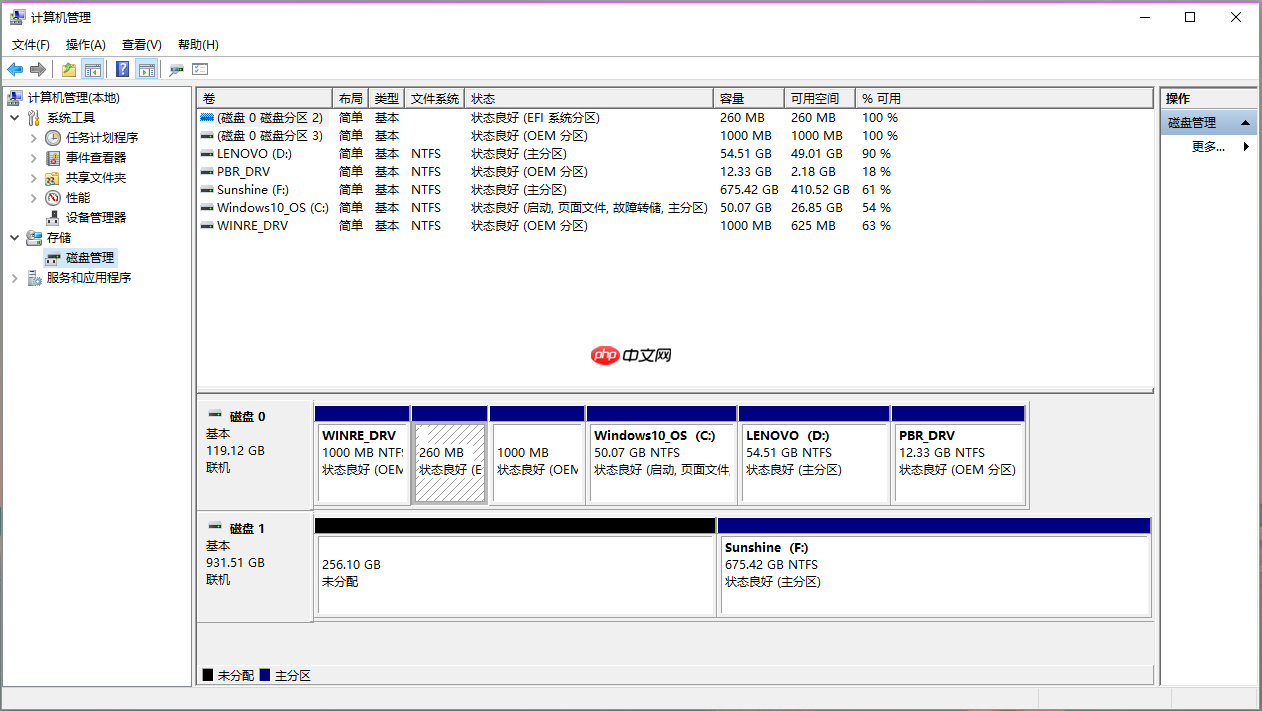Open Help with the blue question mark icon
The height and width of the screenshot is (711, 1262).
coord(122,69)
